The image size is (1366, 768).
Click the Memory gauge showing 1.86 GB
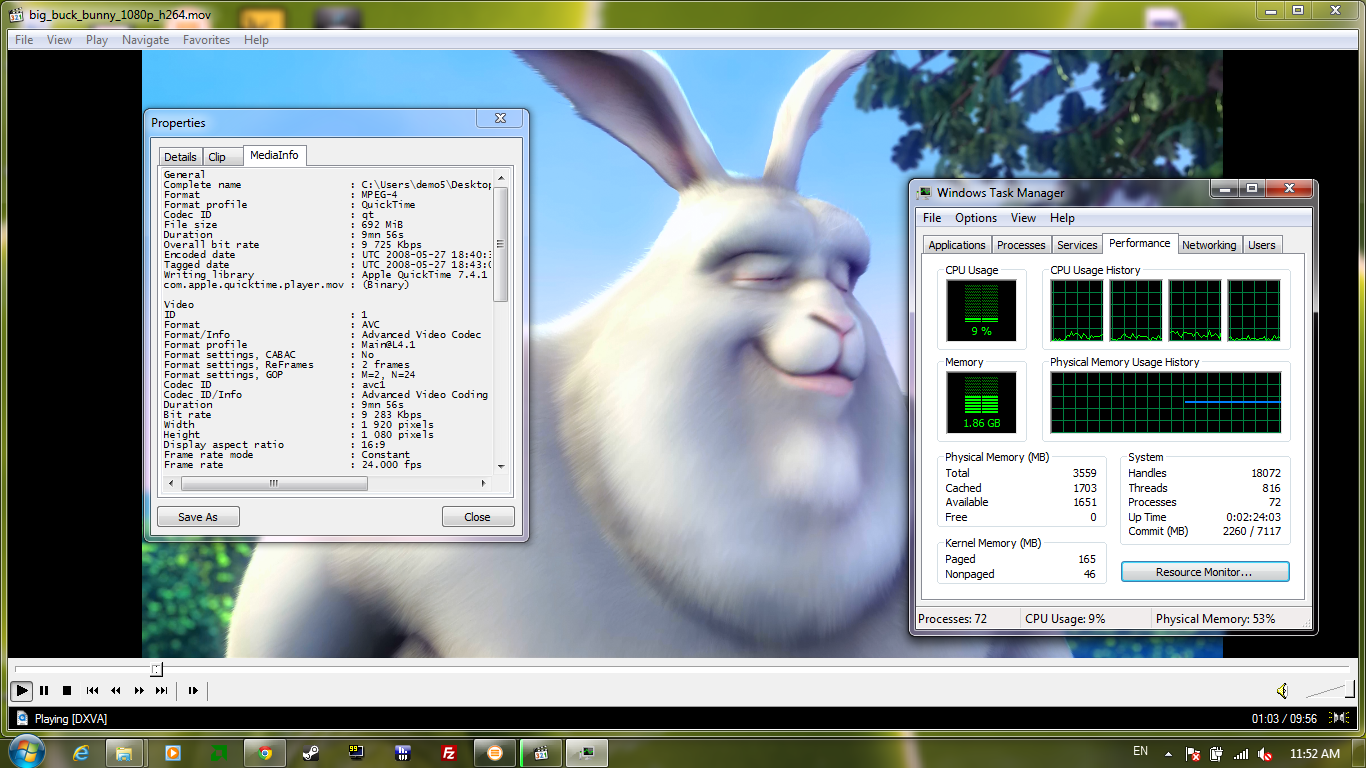[x=981, y=402]
